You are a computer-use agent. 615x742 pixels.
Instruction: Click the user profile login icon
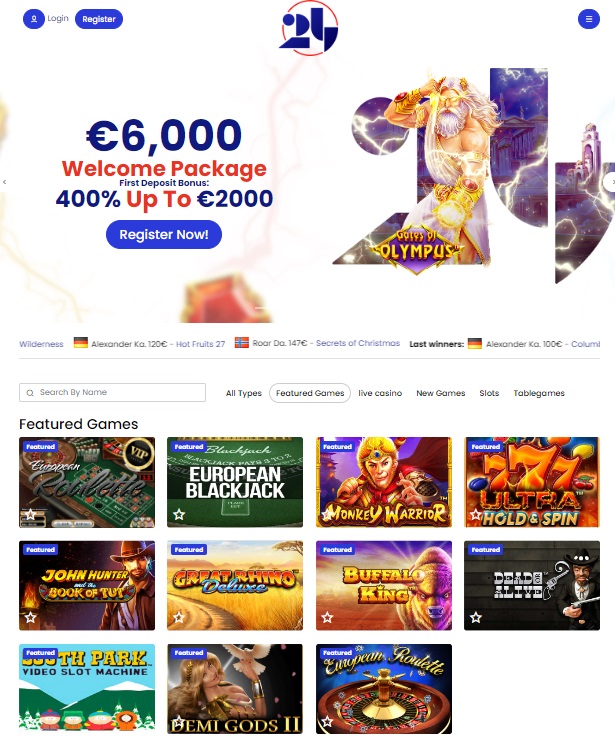34,19
